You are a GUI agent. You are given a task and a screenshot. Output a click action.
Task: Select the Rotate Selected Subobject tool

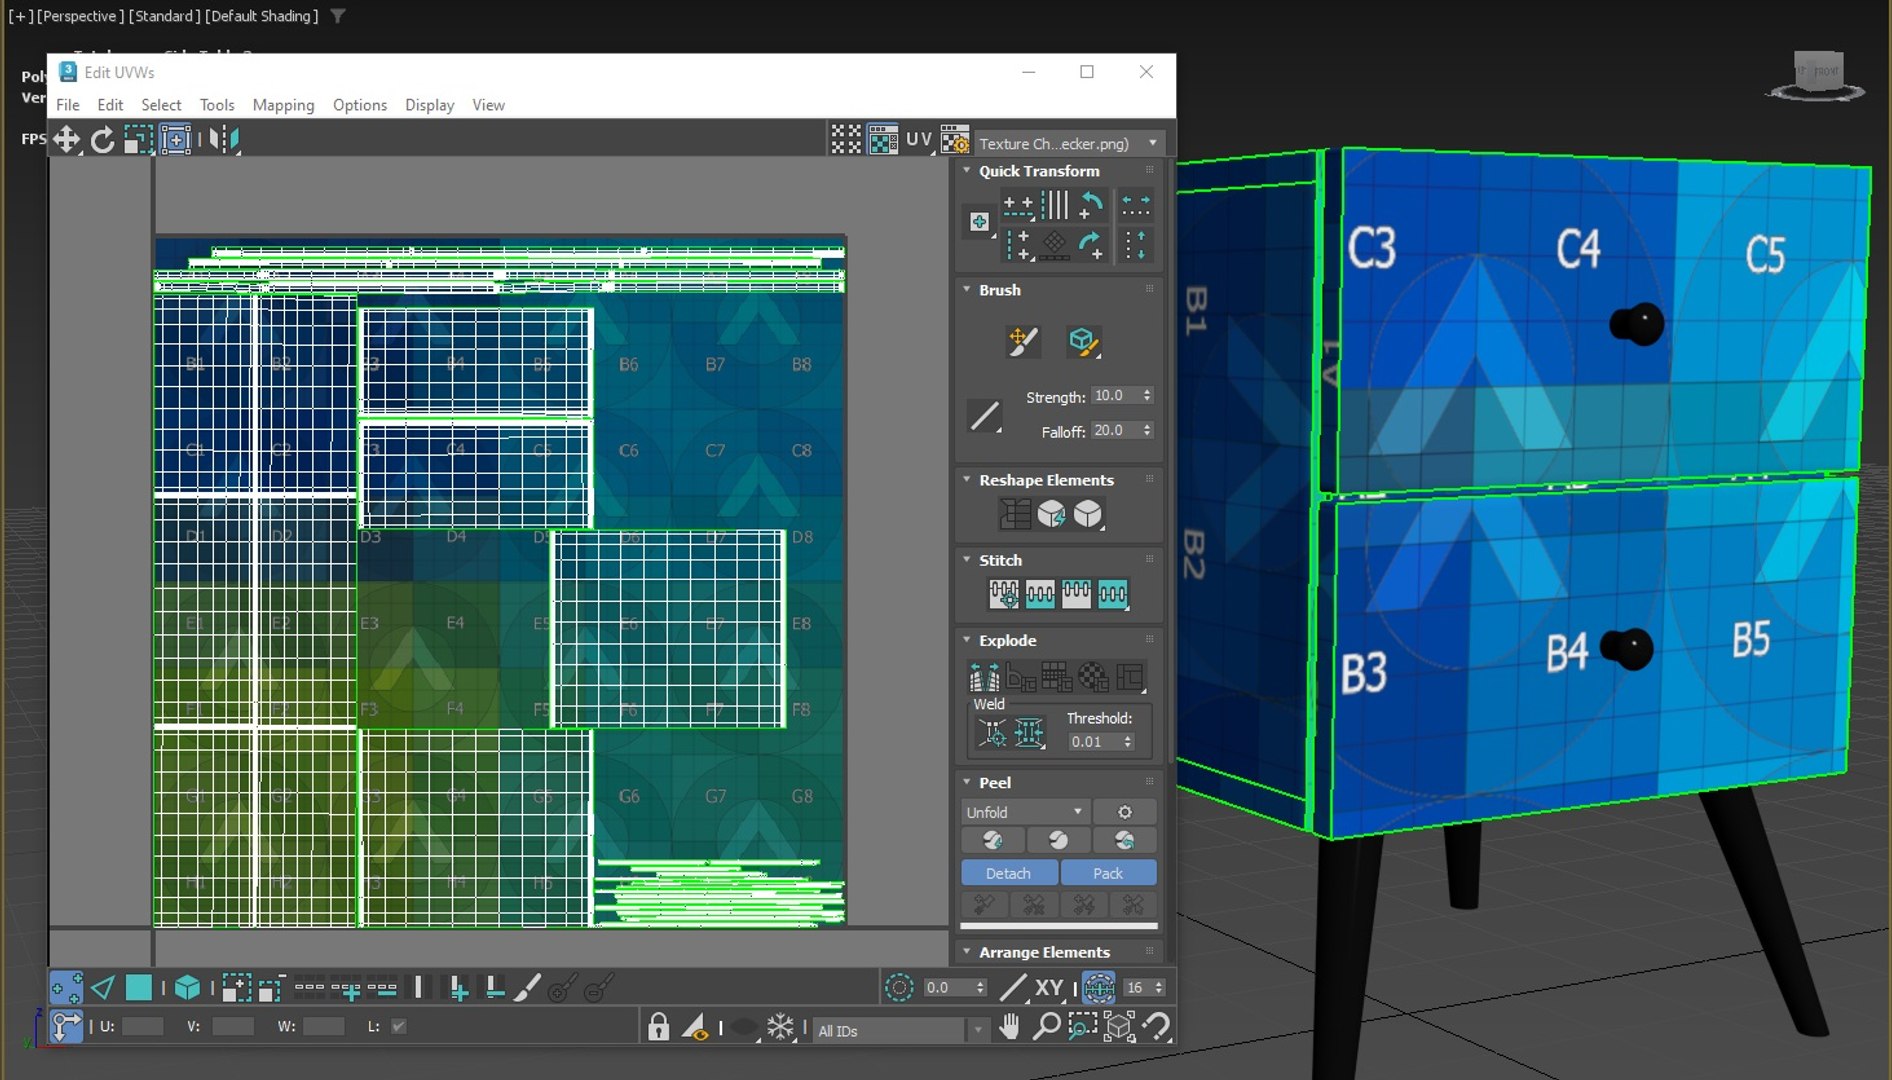coord(102,140)
